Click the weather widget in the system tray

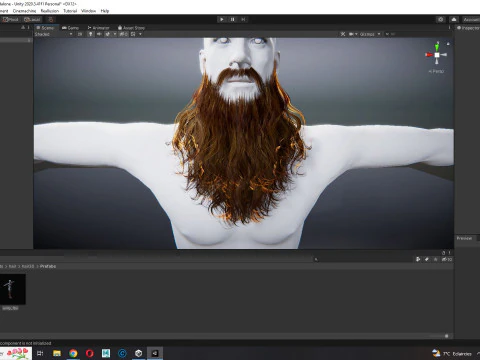tap(452, 353)
